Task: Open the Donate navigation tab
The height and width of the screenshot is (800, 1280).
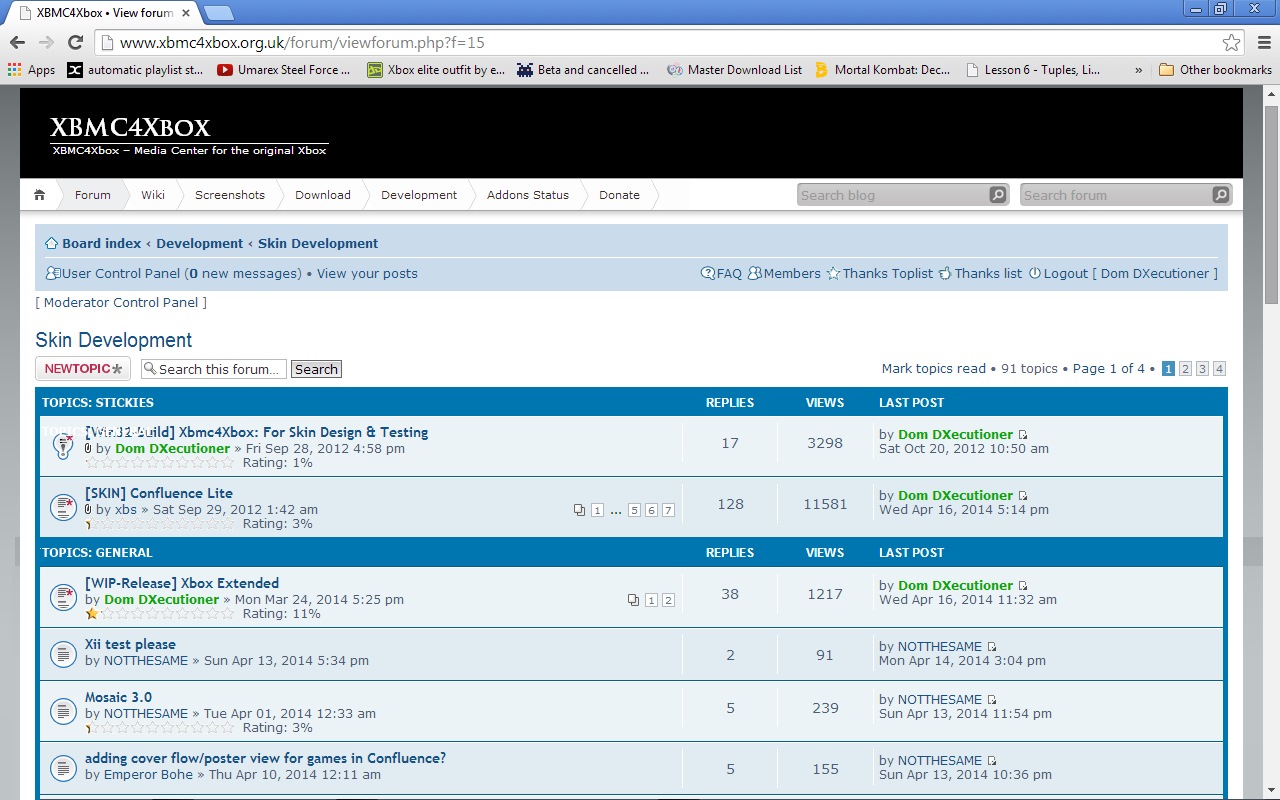Action: coord(619,195)
